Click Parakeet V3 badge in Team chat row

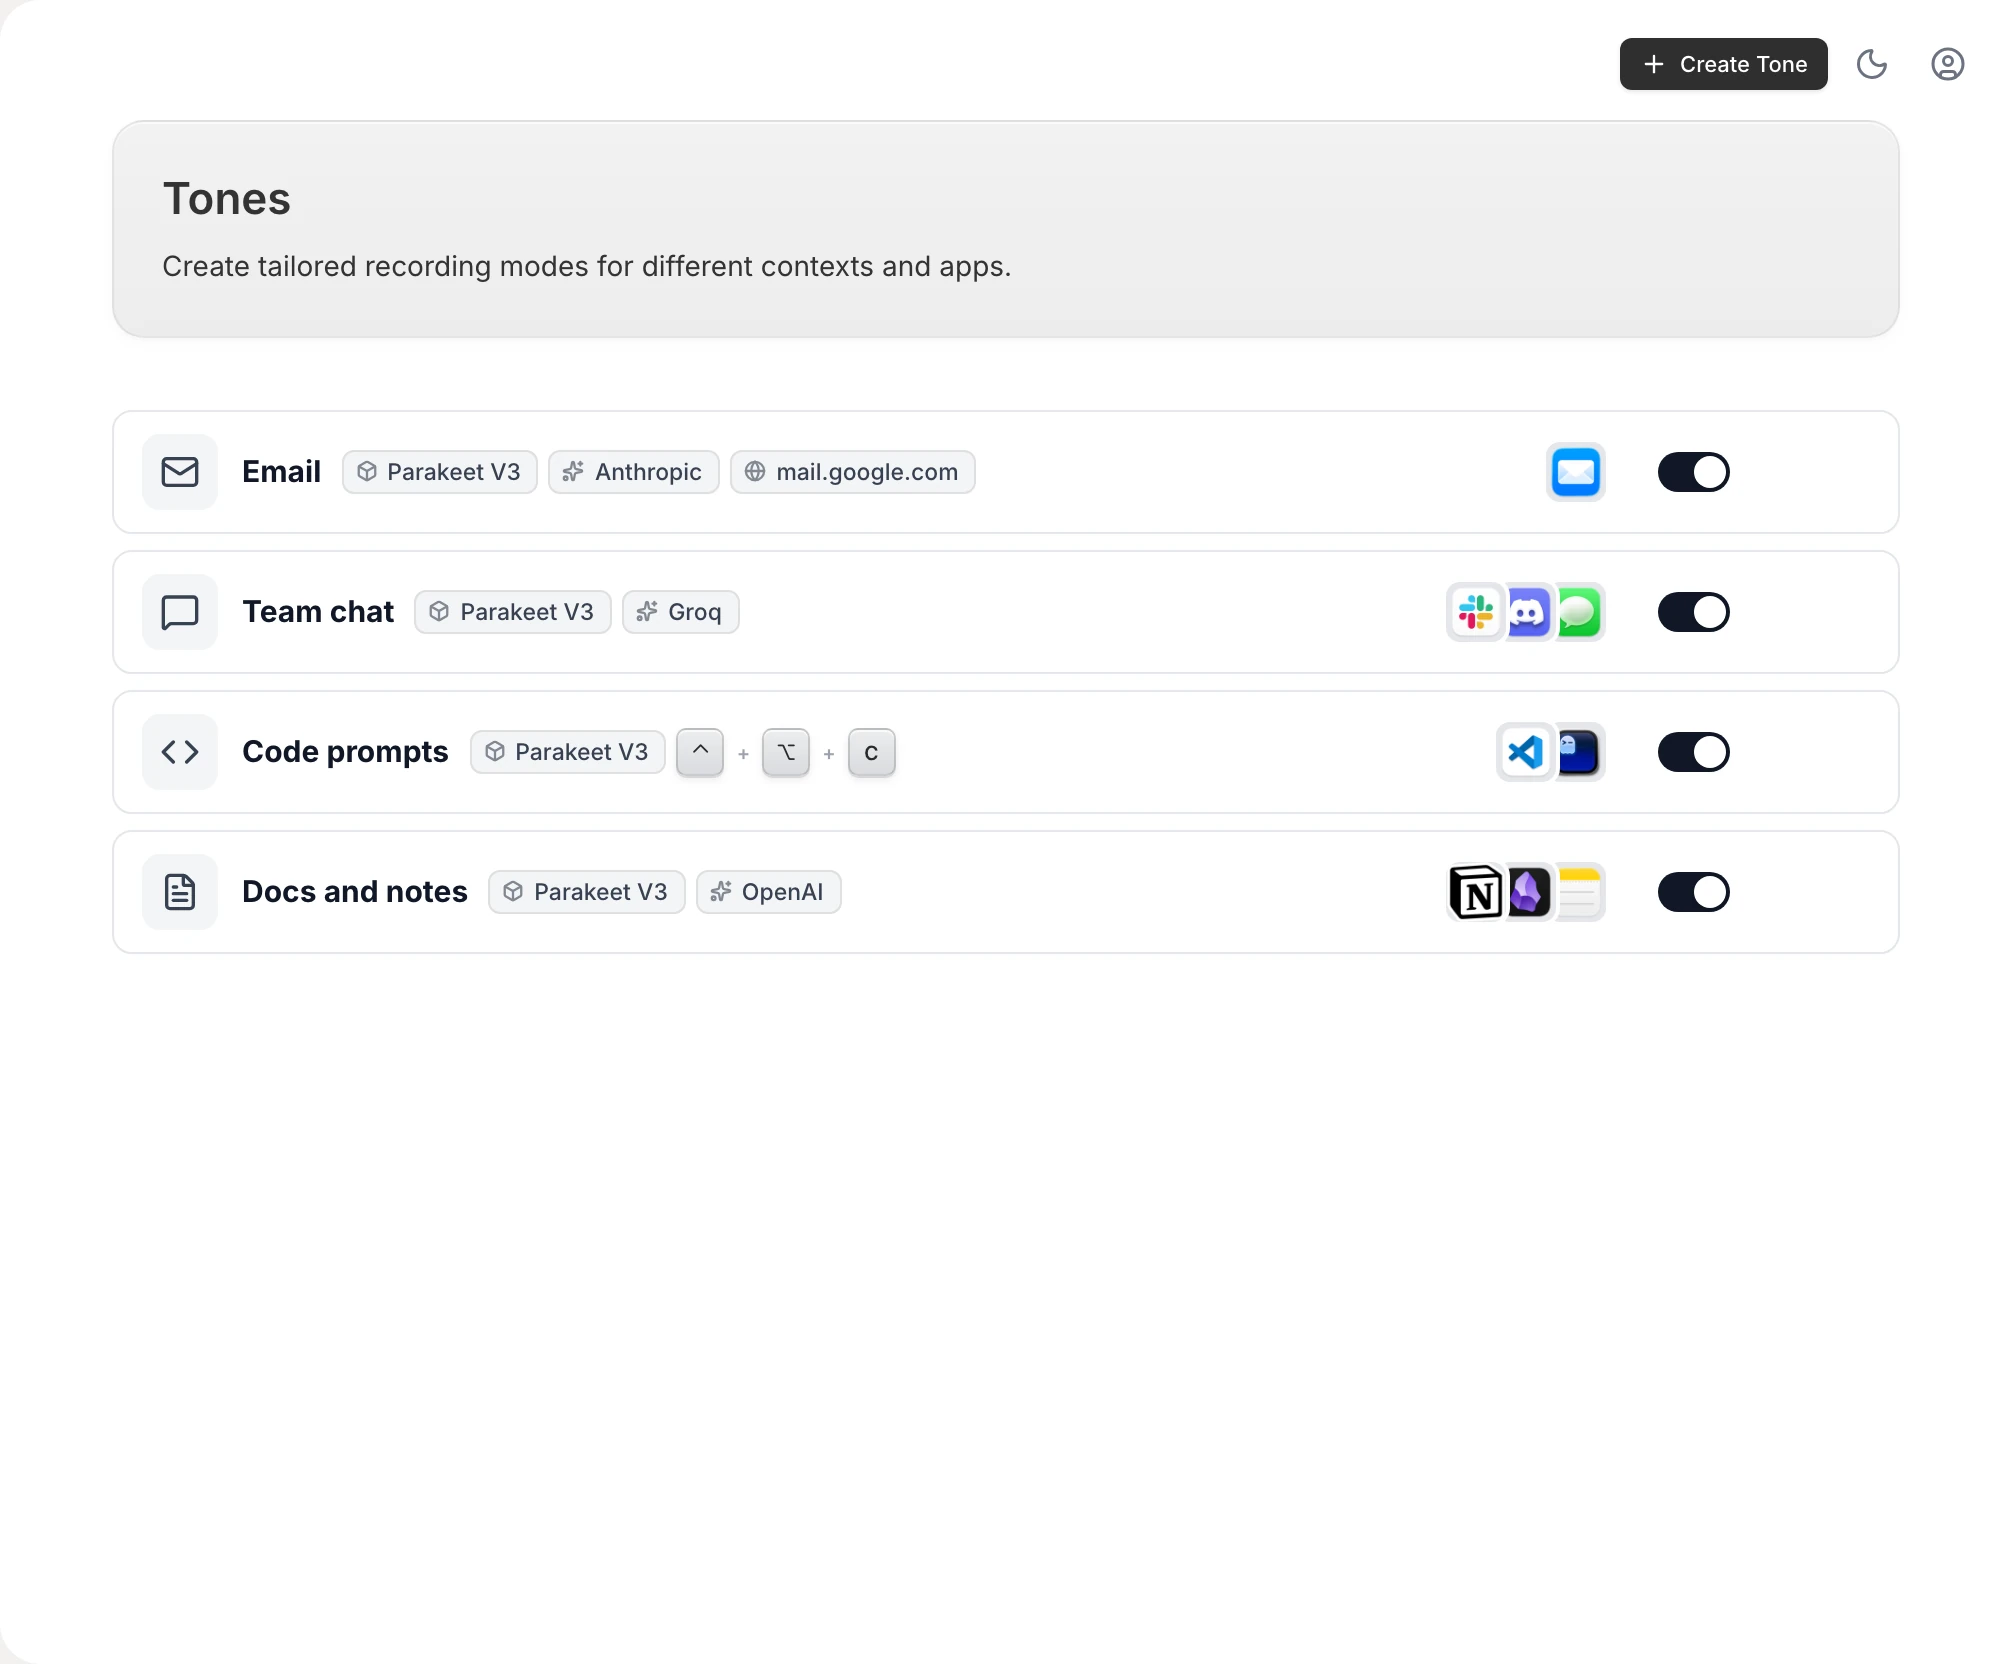(512, 612)
